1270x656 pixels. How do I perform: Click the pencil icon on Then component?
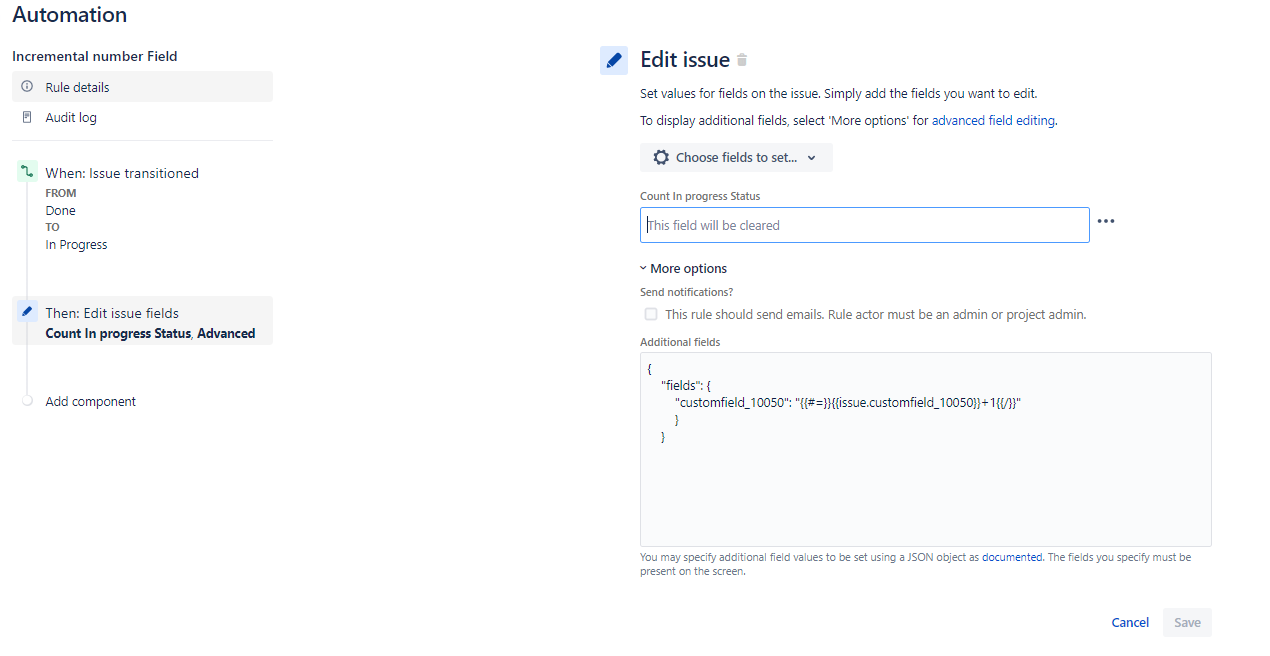25,313
